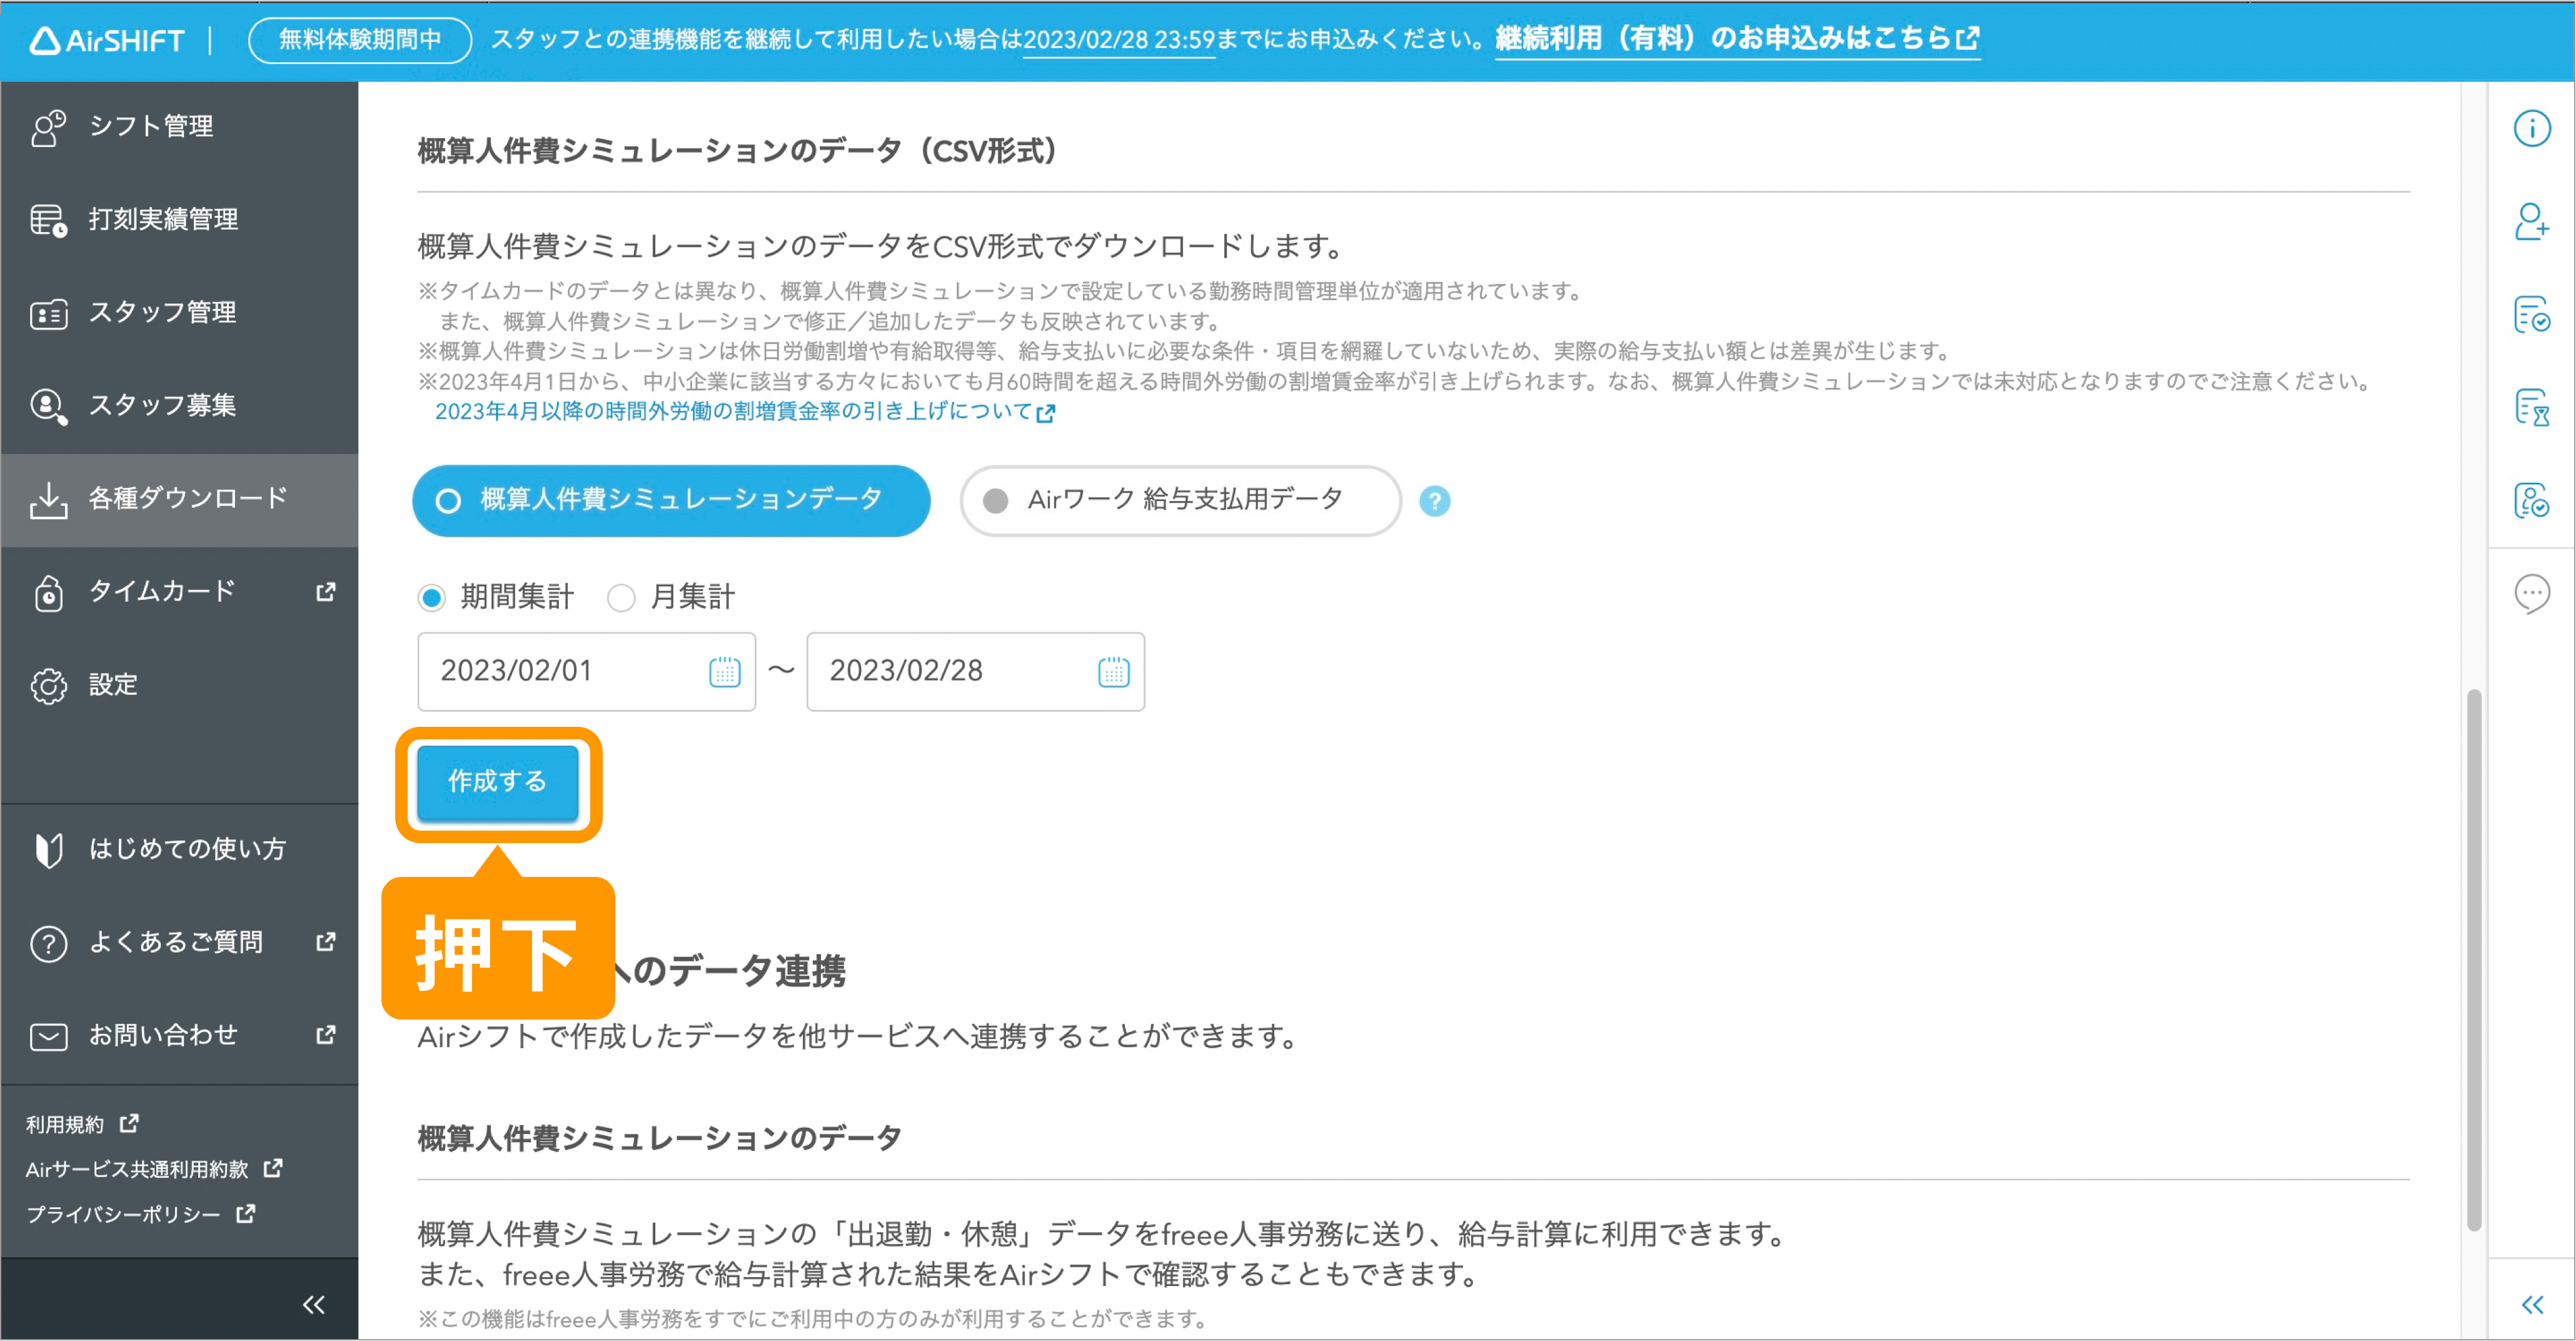Viewport: 2576px width, 1341px height.
Task: Click the FAQ question-mark circle icon
Action: pyautogui.click(x=48, y=943)
